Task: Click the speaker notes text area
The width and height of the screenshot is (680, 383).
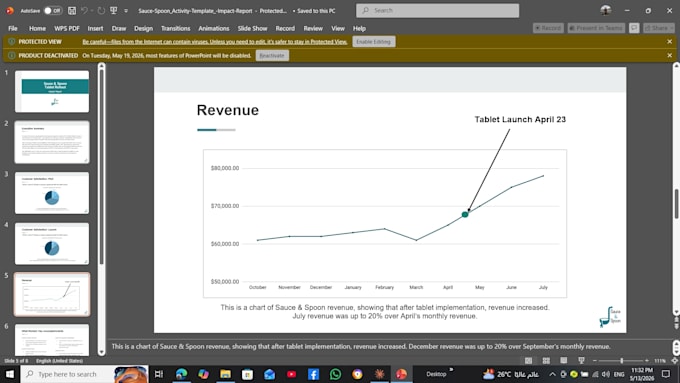Action: [361, 347]
